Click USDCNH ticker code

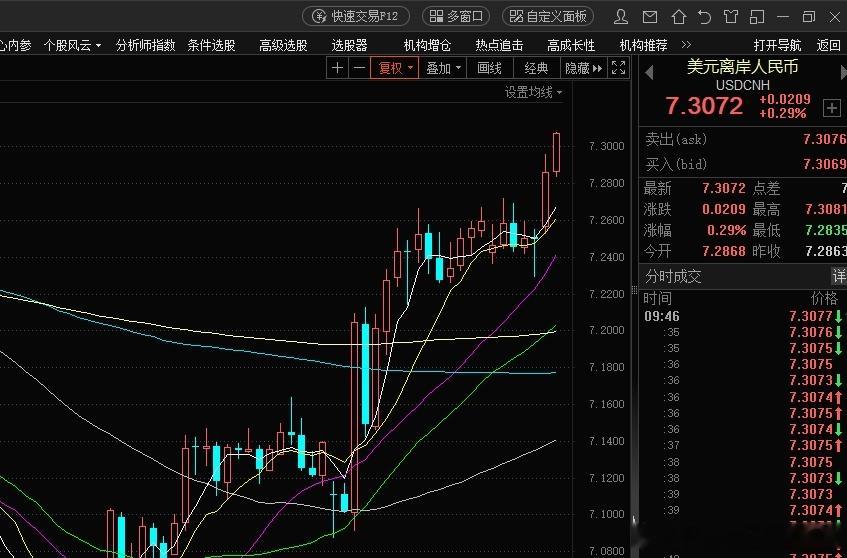(x=743, y=85)
